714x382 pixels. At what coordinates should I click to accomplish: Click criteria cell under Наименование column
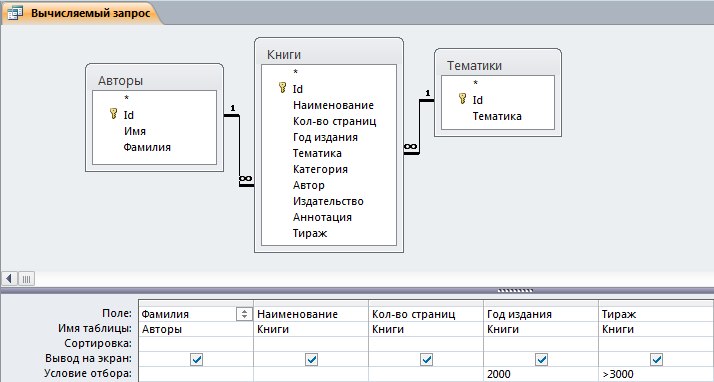[x=311, y=374]
